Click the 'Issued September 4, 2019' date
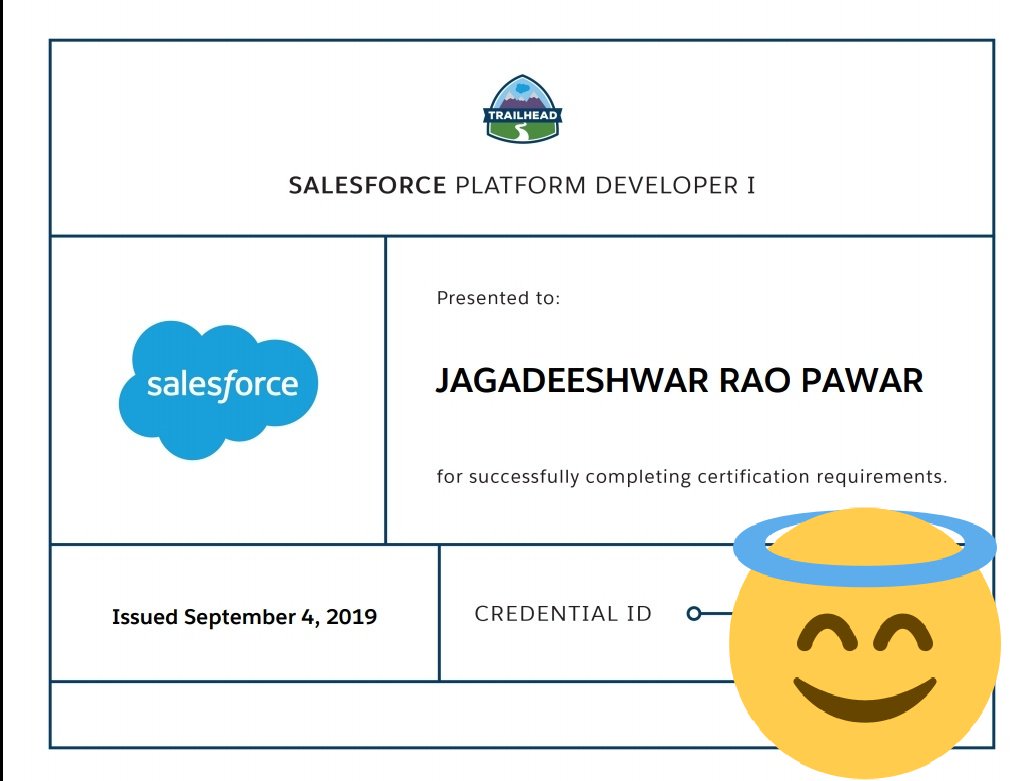The height and width of the screenshot is (781, 1034). 245,617
